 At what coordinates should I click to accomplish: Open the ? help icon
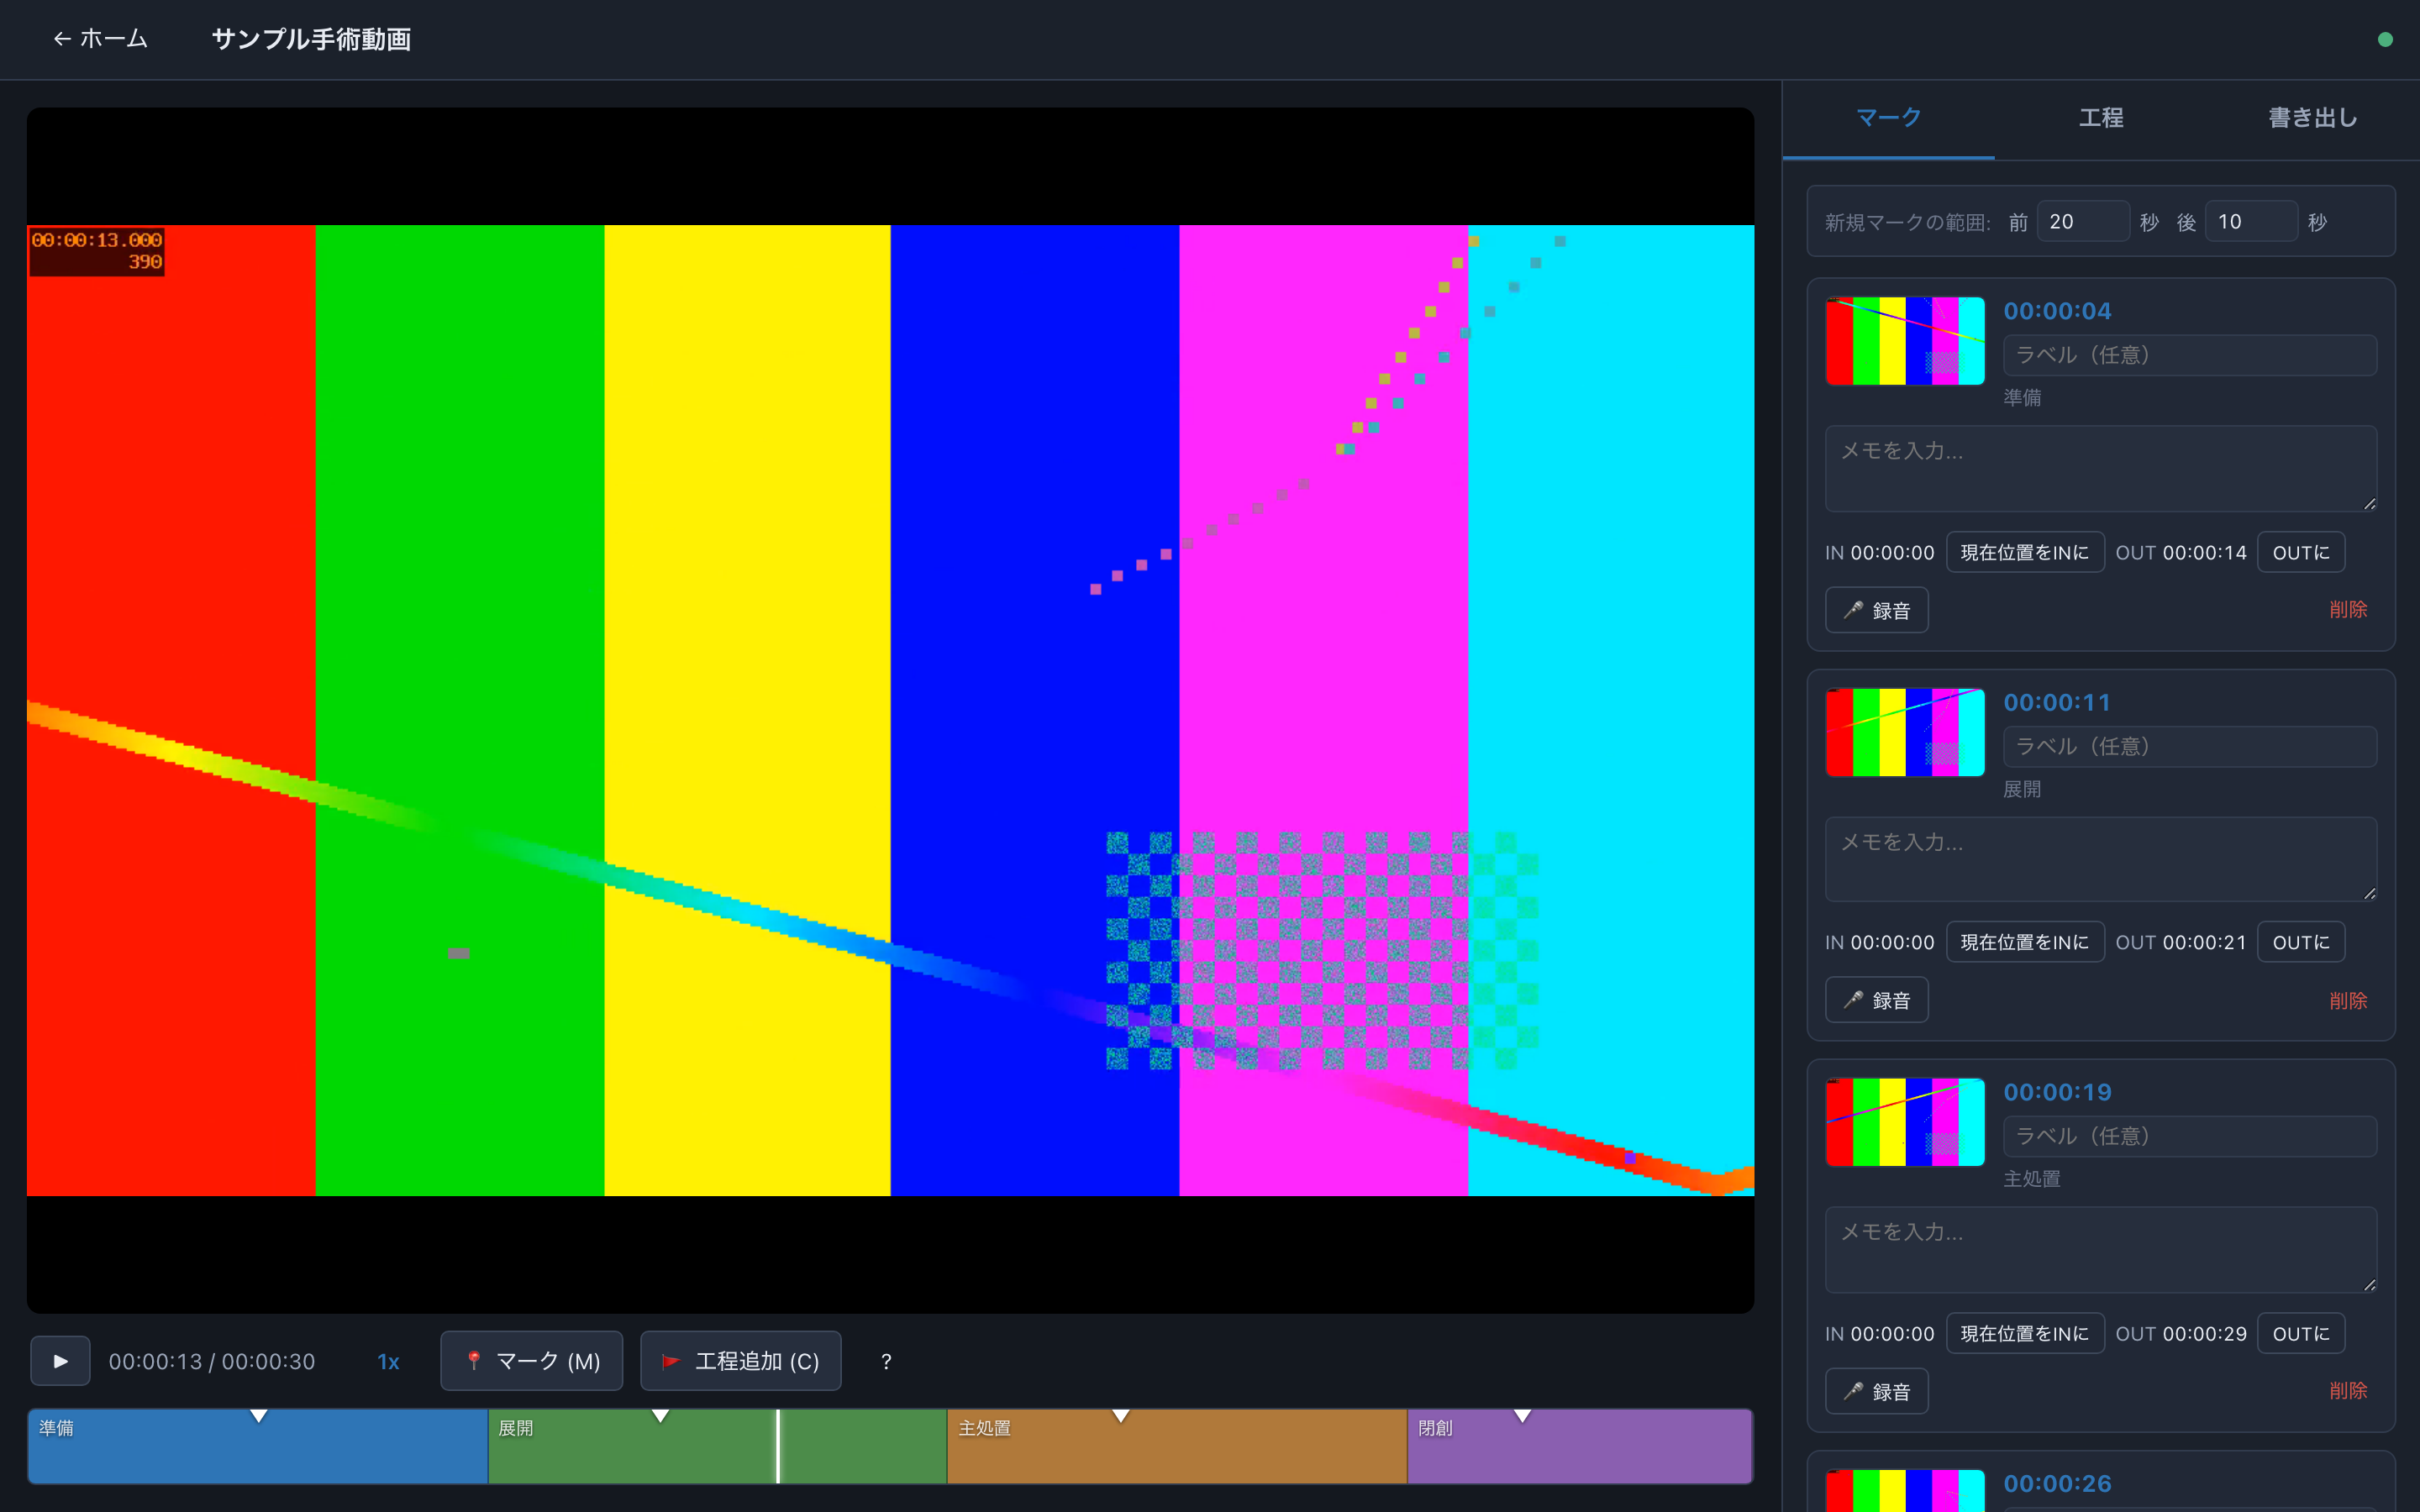click(x=886, y=1361)
